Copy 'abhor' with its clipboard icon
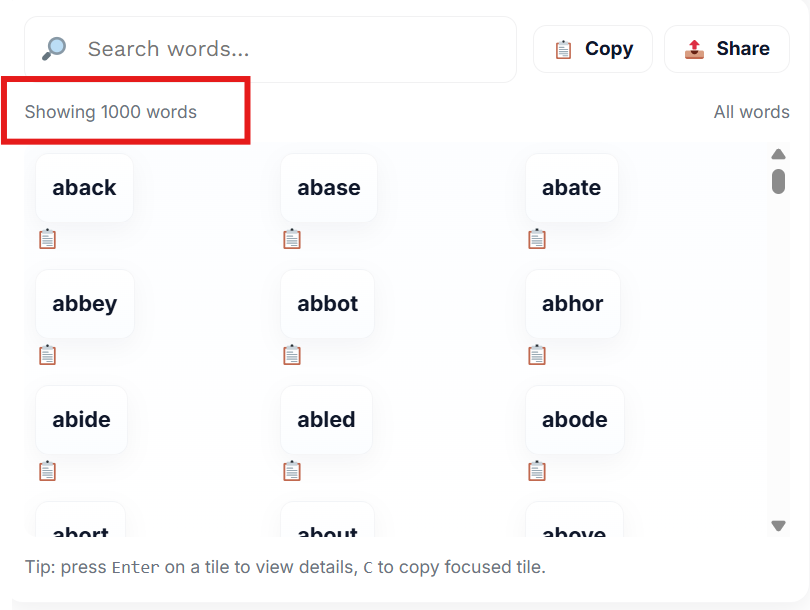 (x=537, y=355)
